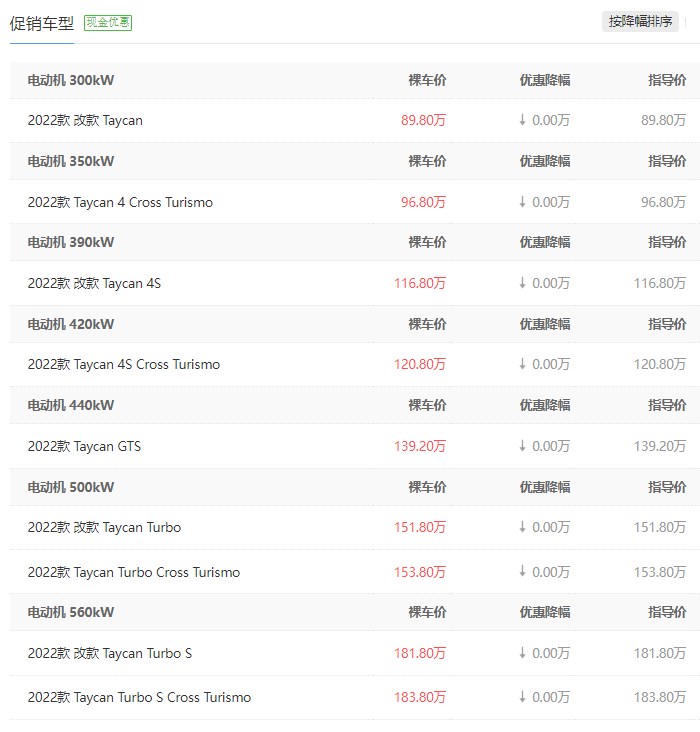Click the gray 116.80万 guide price
Viewport: 700px width, 732px height.
(660, 283)
